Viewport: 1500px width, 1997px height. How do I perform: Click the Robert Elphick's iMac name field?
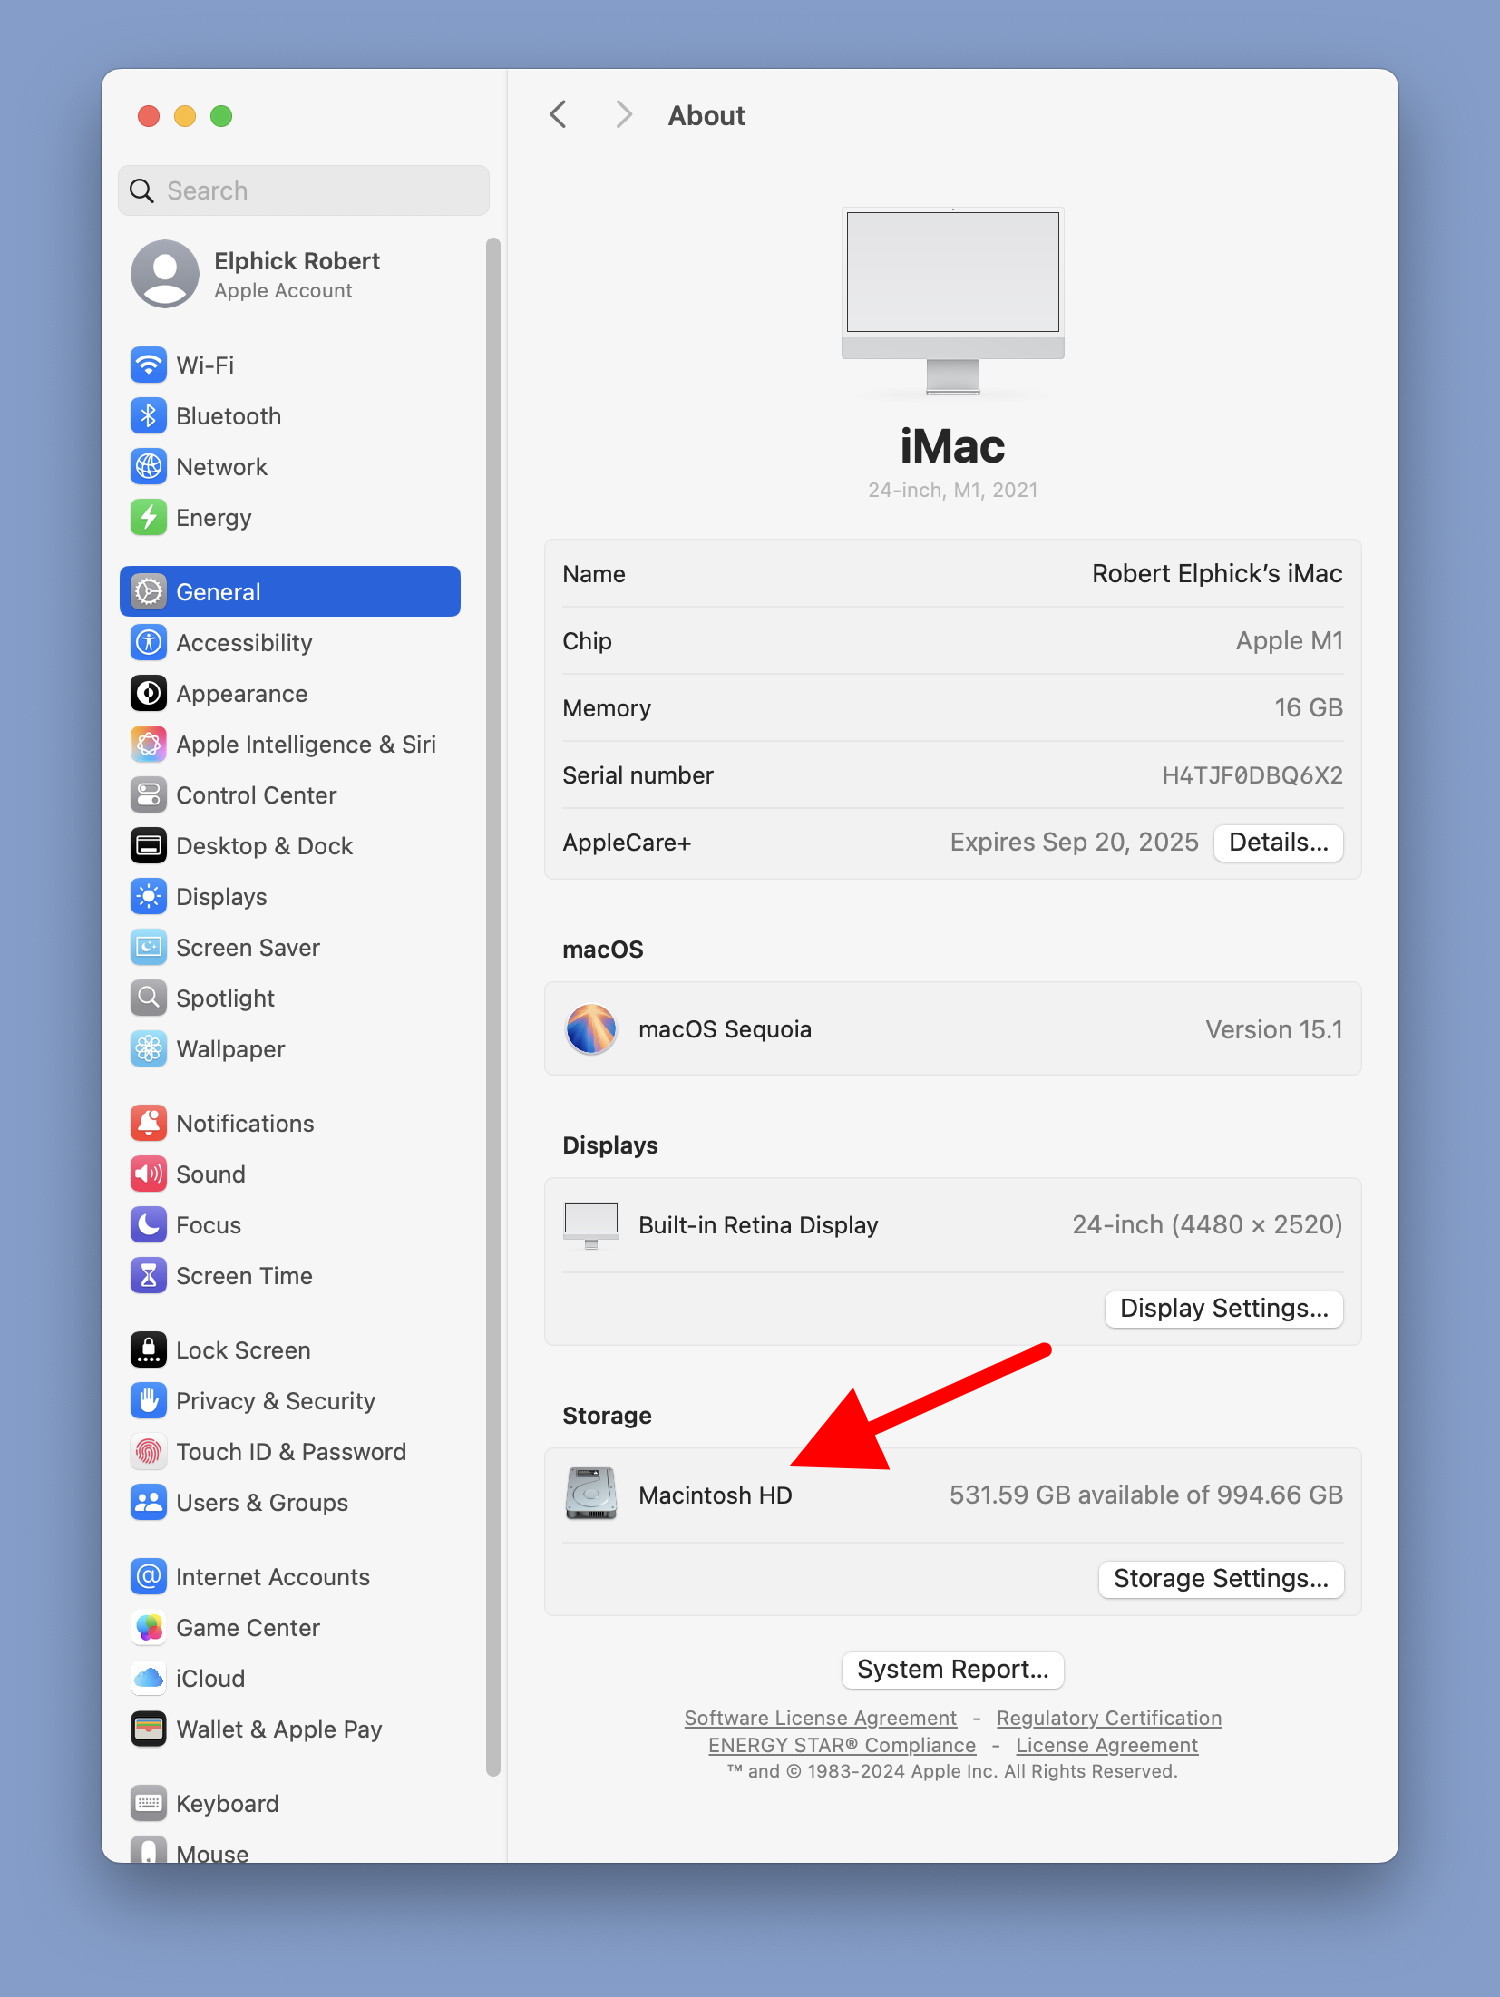[x=1217, y=574]
